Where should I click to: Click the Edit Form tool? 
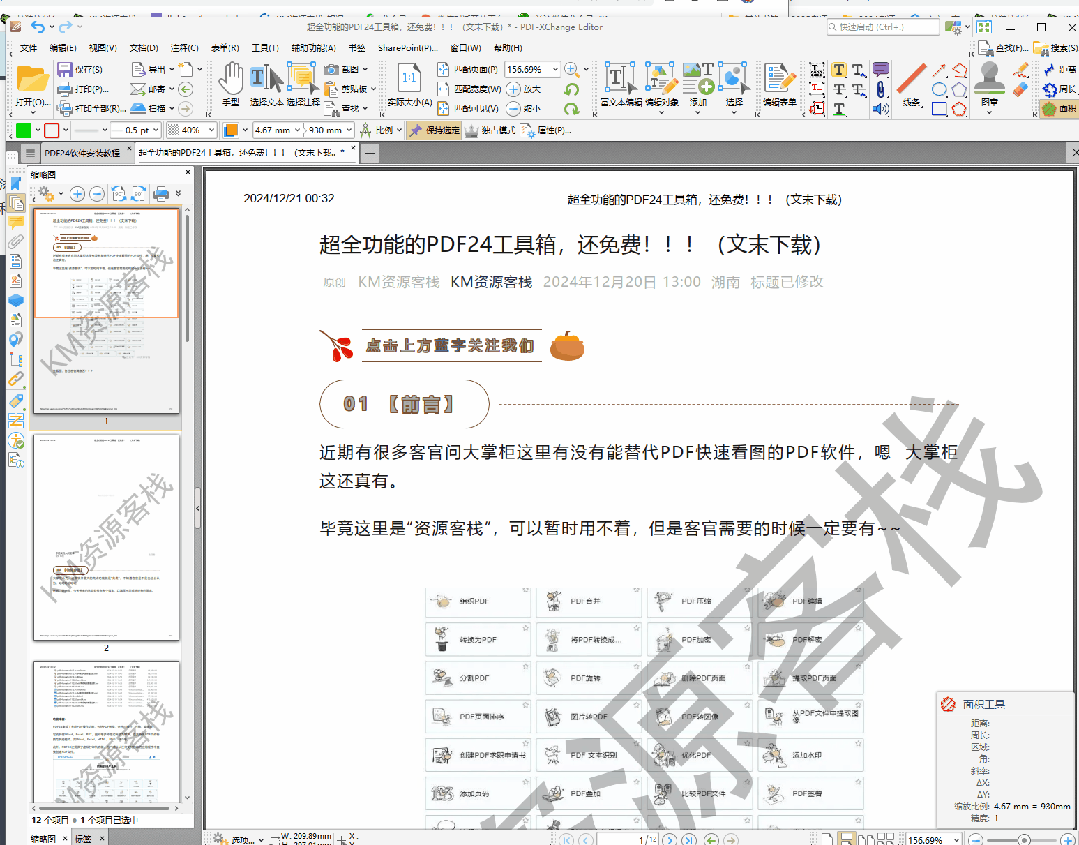pos(780,84)
